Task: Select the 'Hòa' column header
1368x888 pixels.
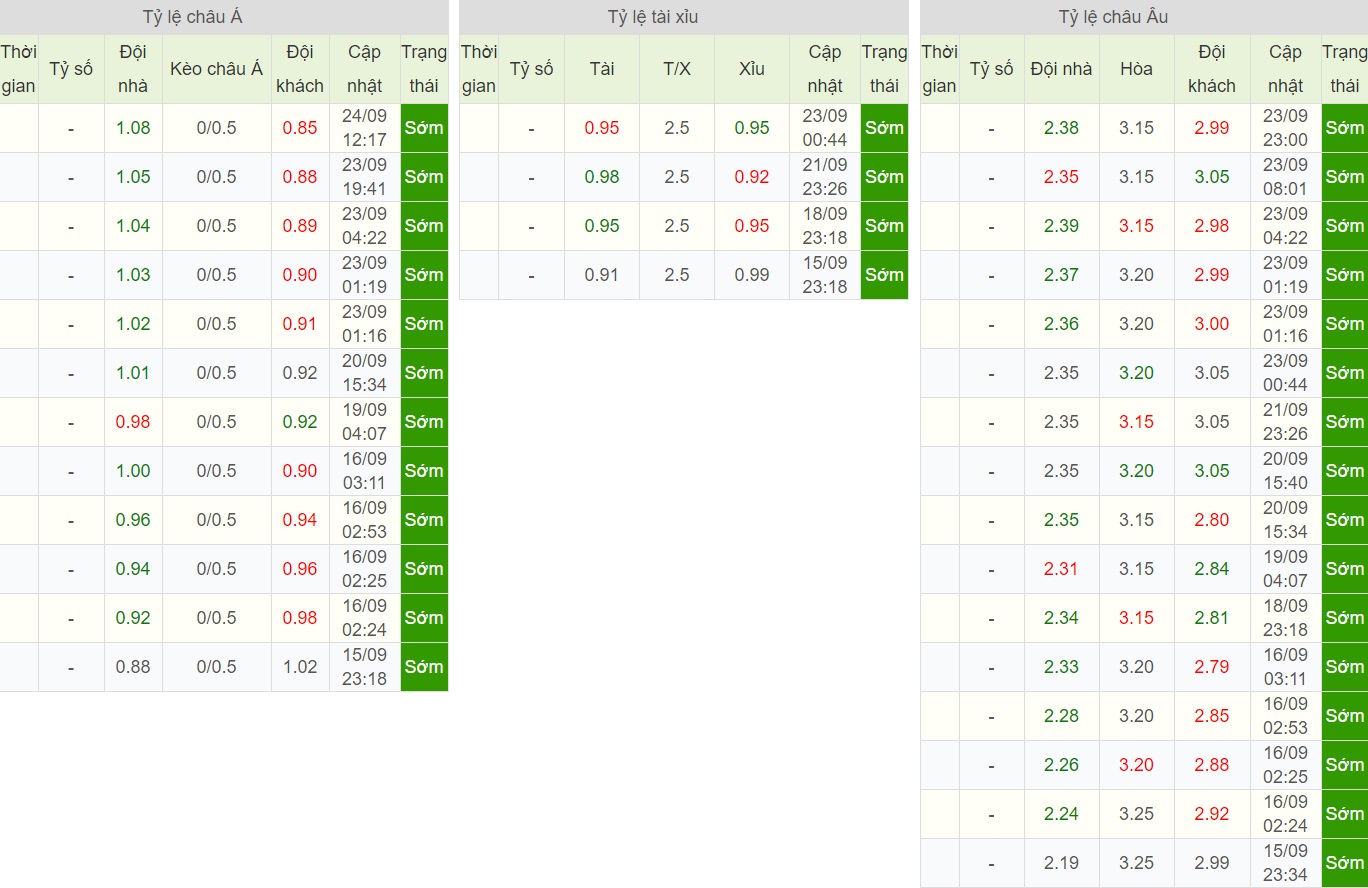Action: pos(1137,69)
